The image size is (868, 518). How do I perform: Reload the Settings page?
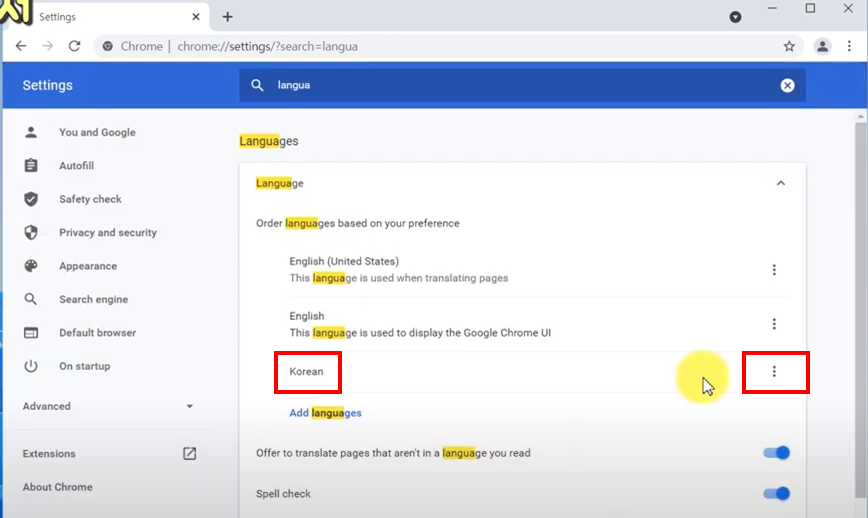point(75,46)
